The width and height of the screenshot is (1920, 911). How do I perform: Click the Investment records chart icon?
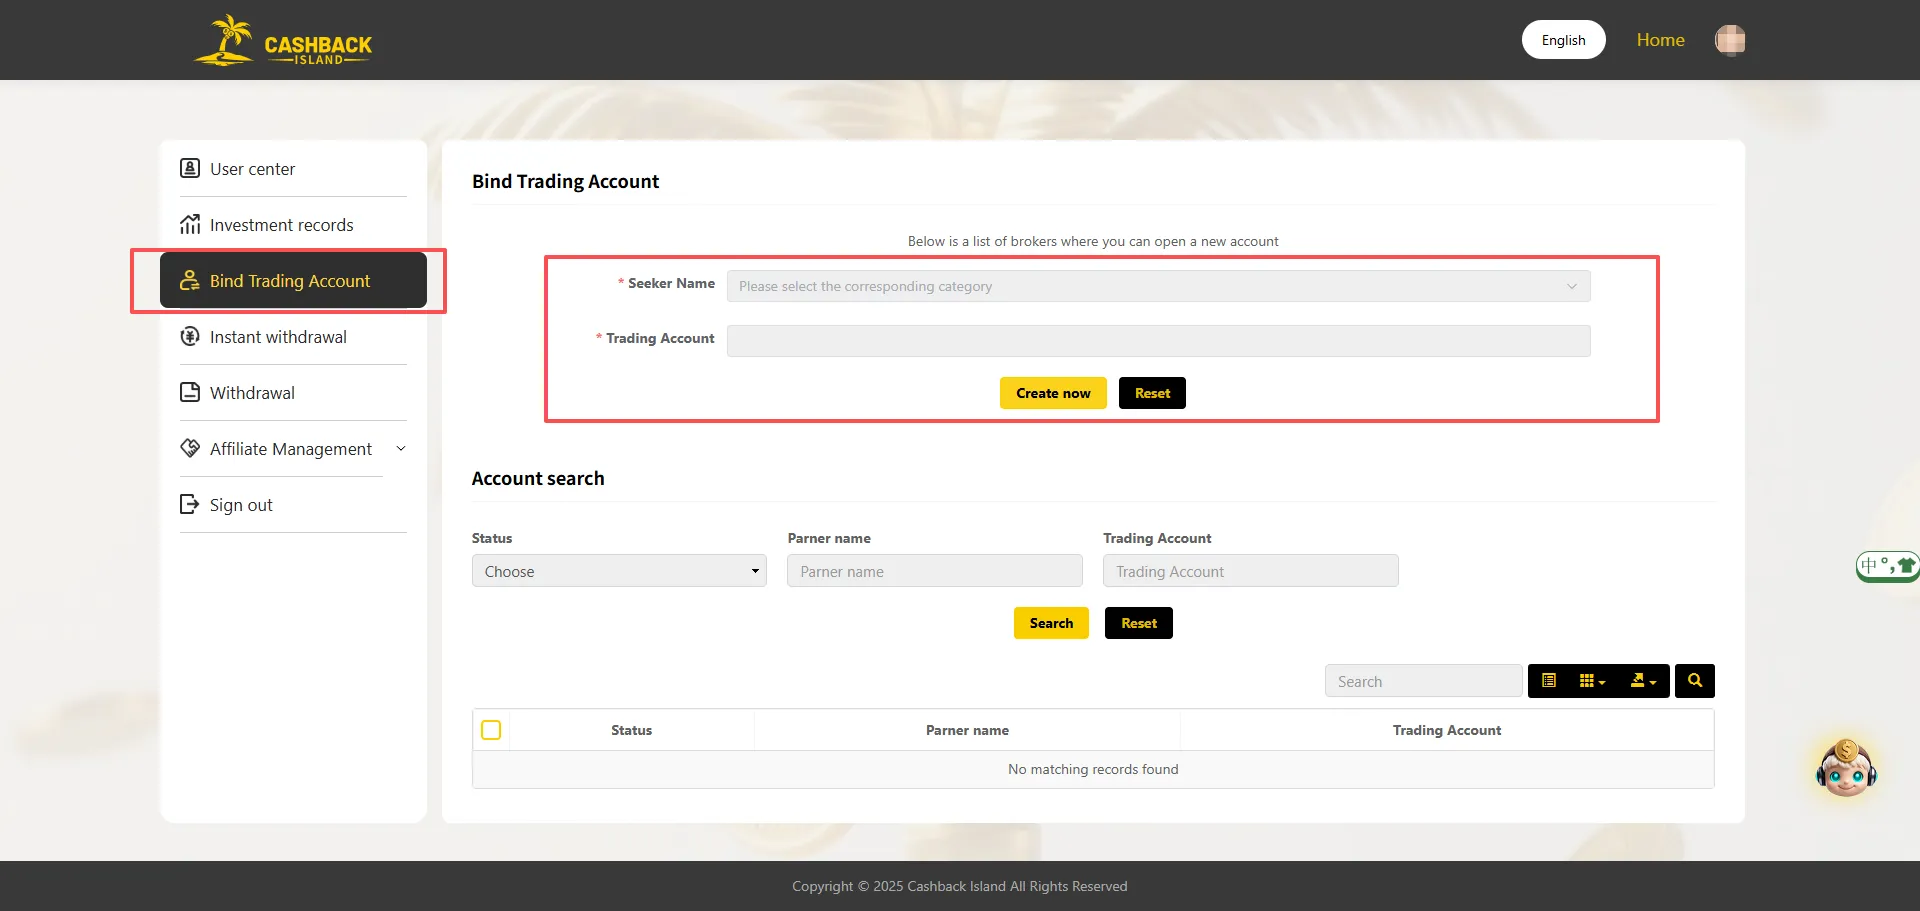(x=190, y=224)
